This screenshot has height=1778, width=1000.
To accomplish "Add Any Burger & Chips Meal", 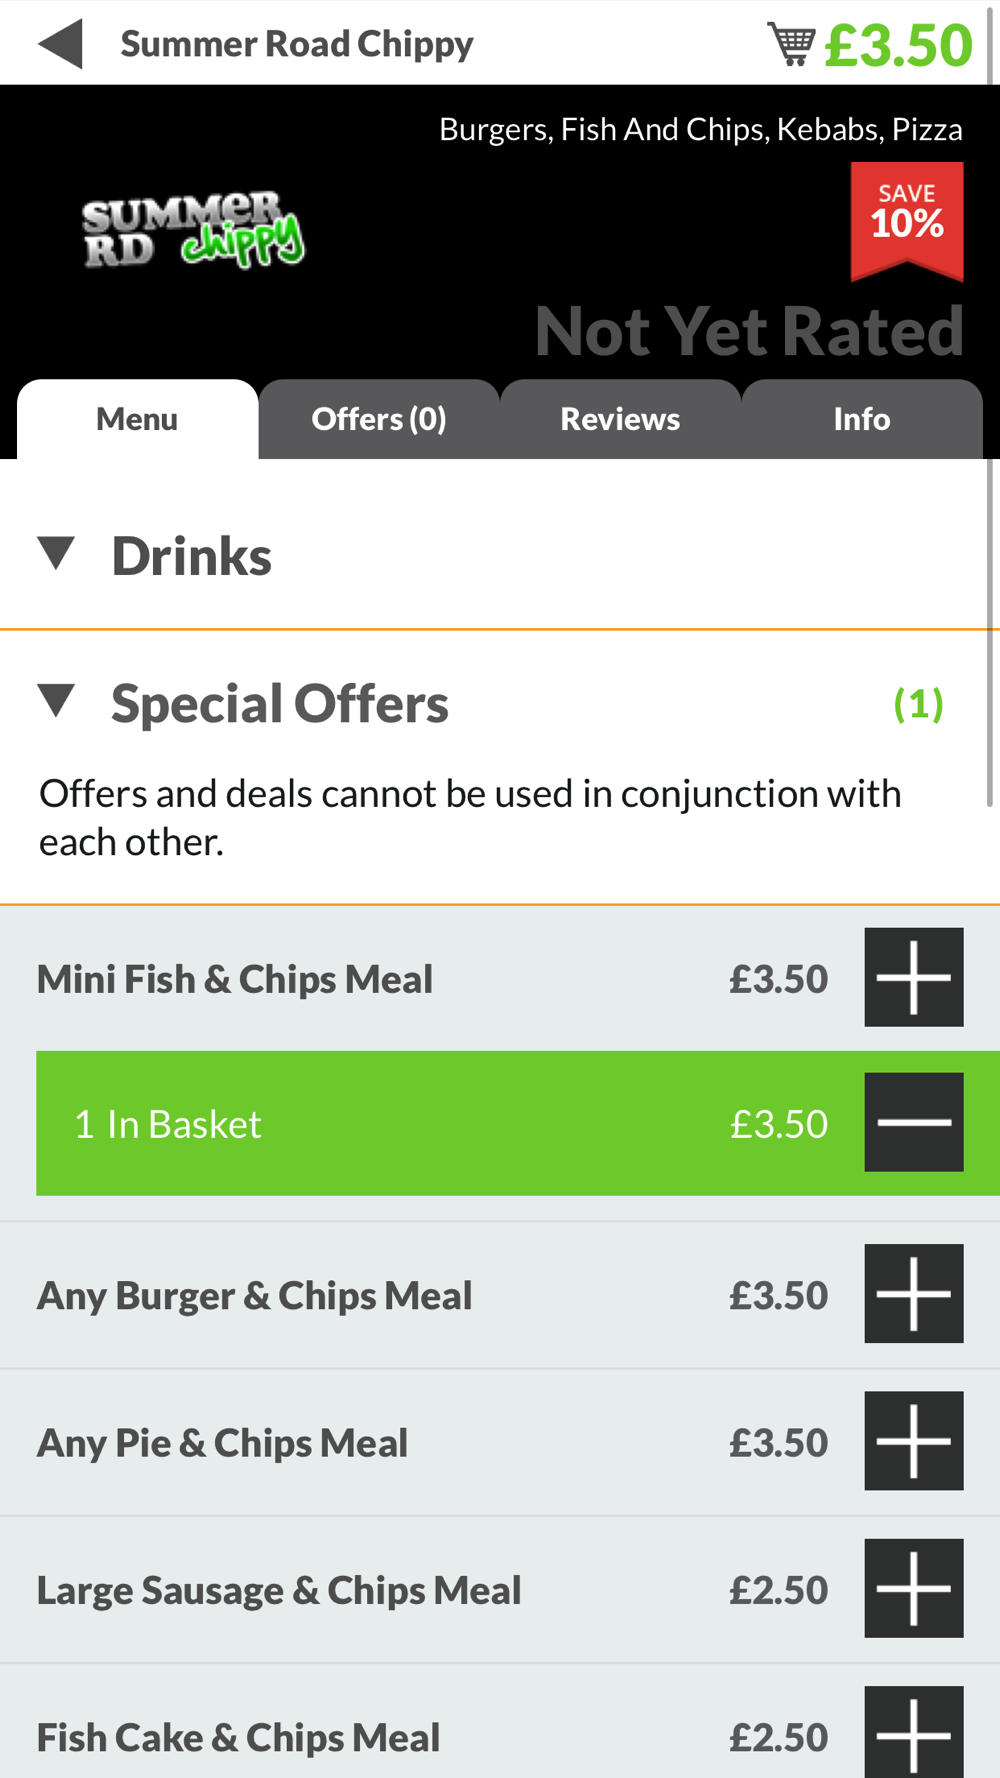I will click(x=914, y=1294).
